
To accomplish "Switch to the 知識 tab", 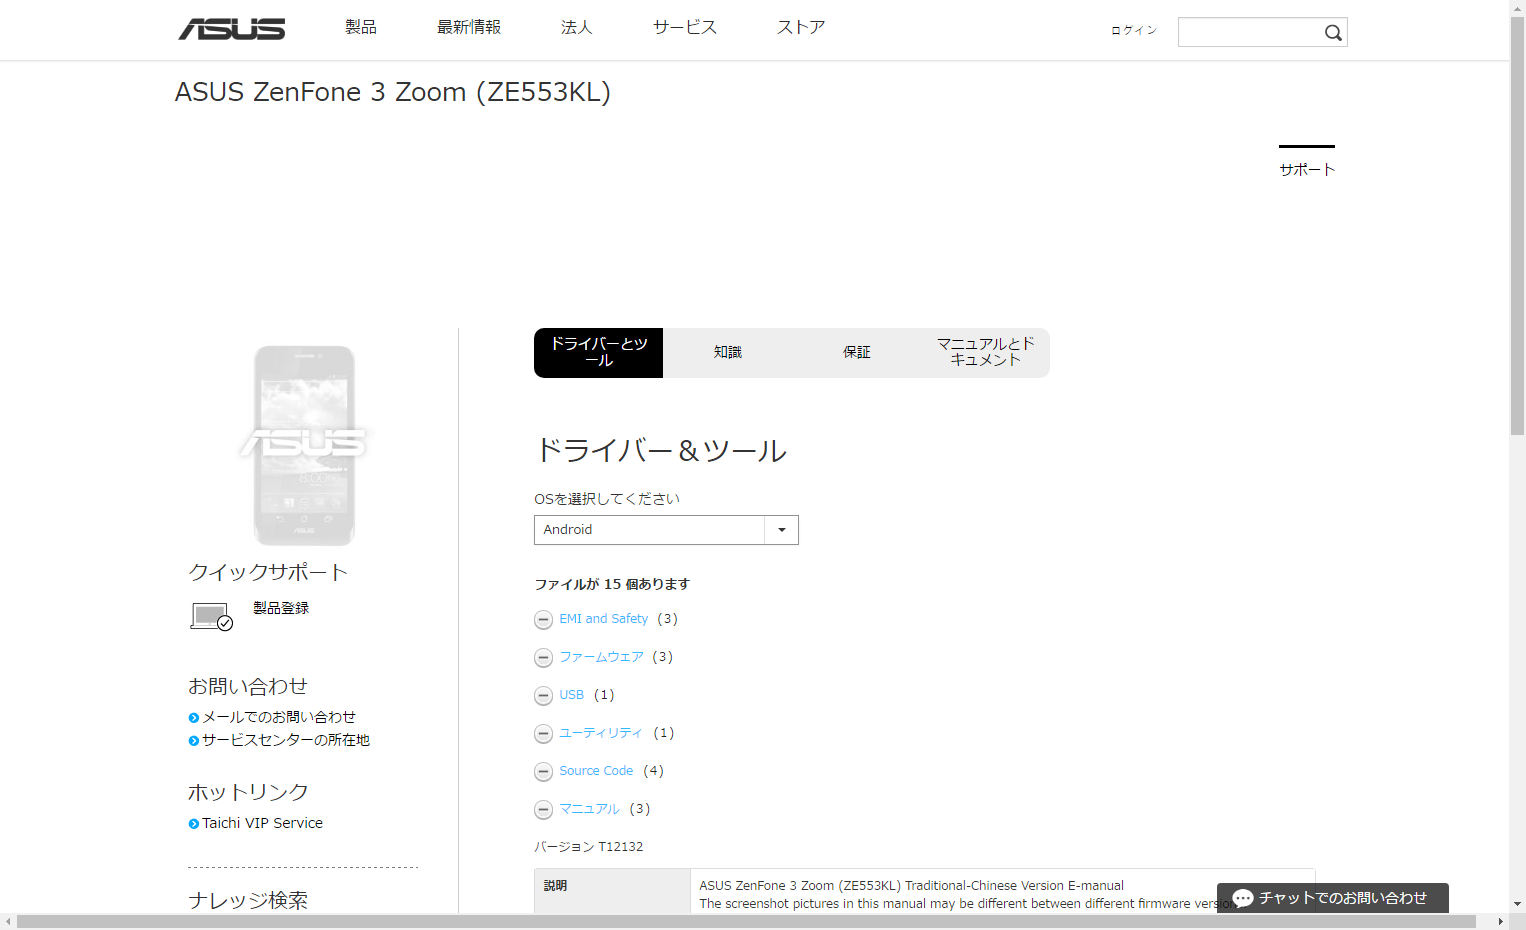I will point(728,353).
